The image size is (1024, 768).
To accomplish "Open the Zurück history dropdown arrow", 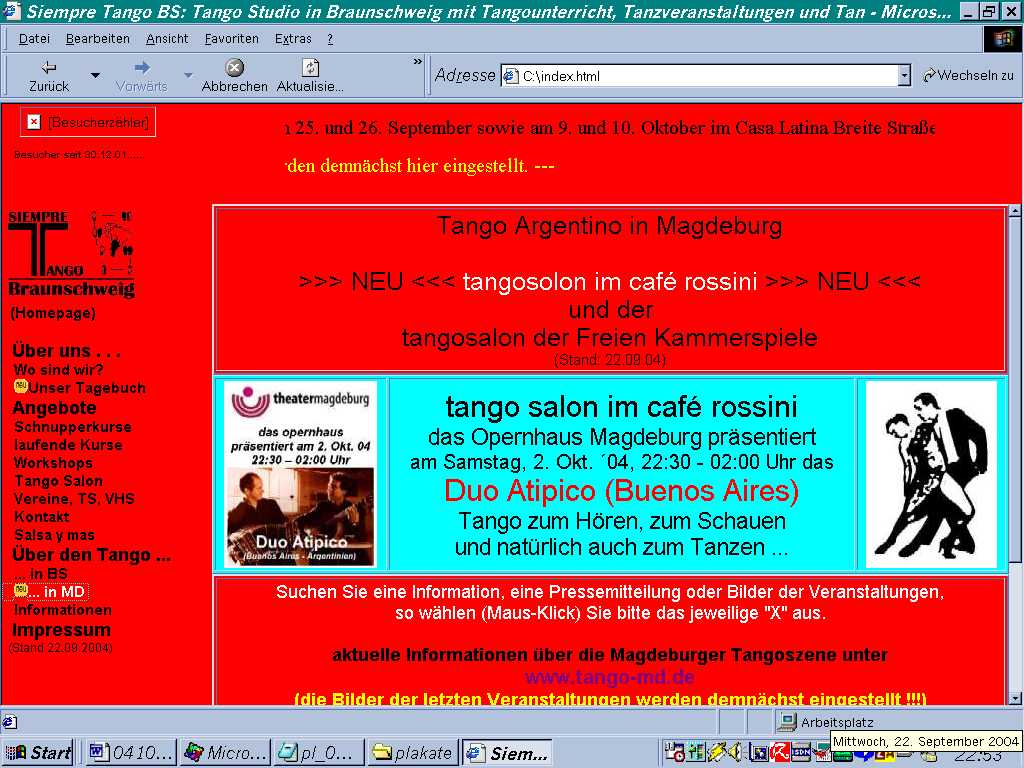I will [95, 76].
